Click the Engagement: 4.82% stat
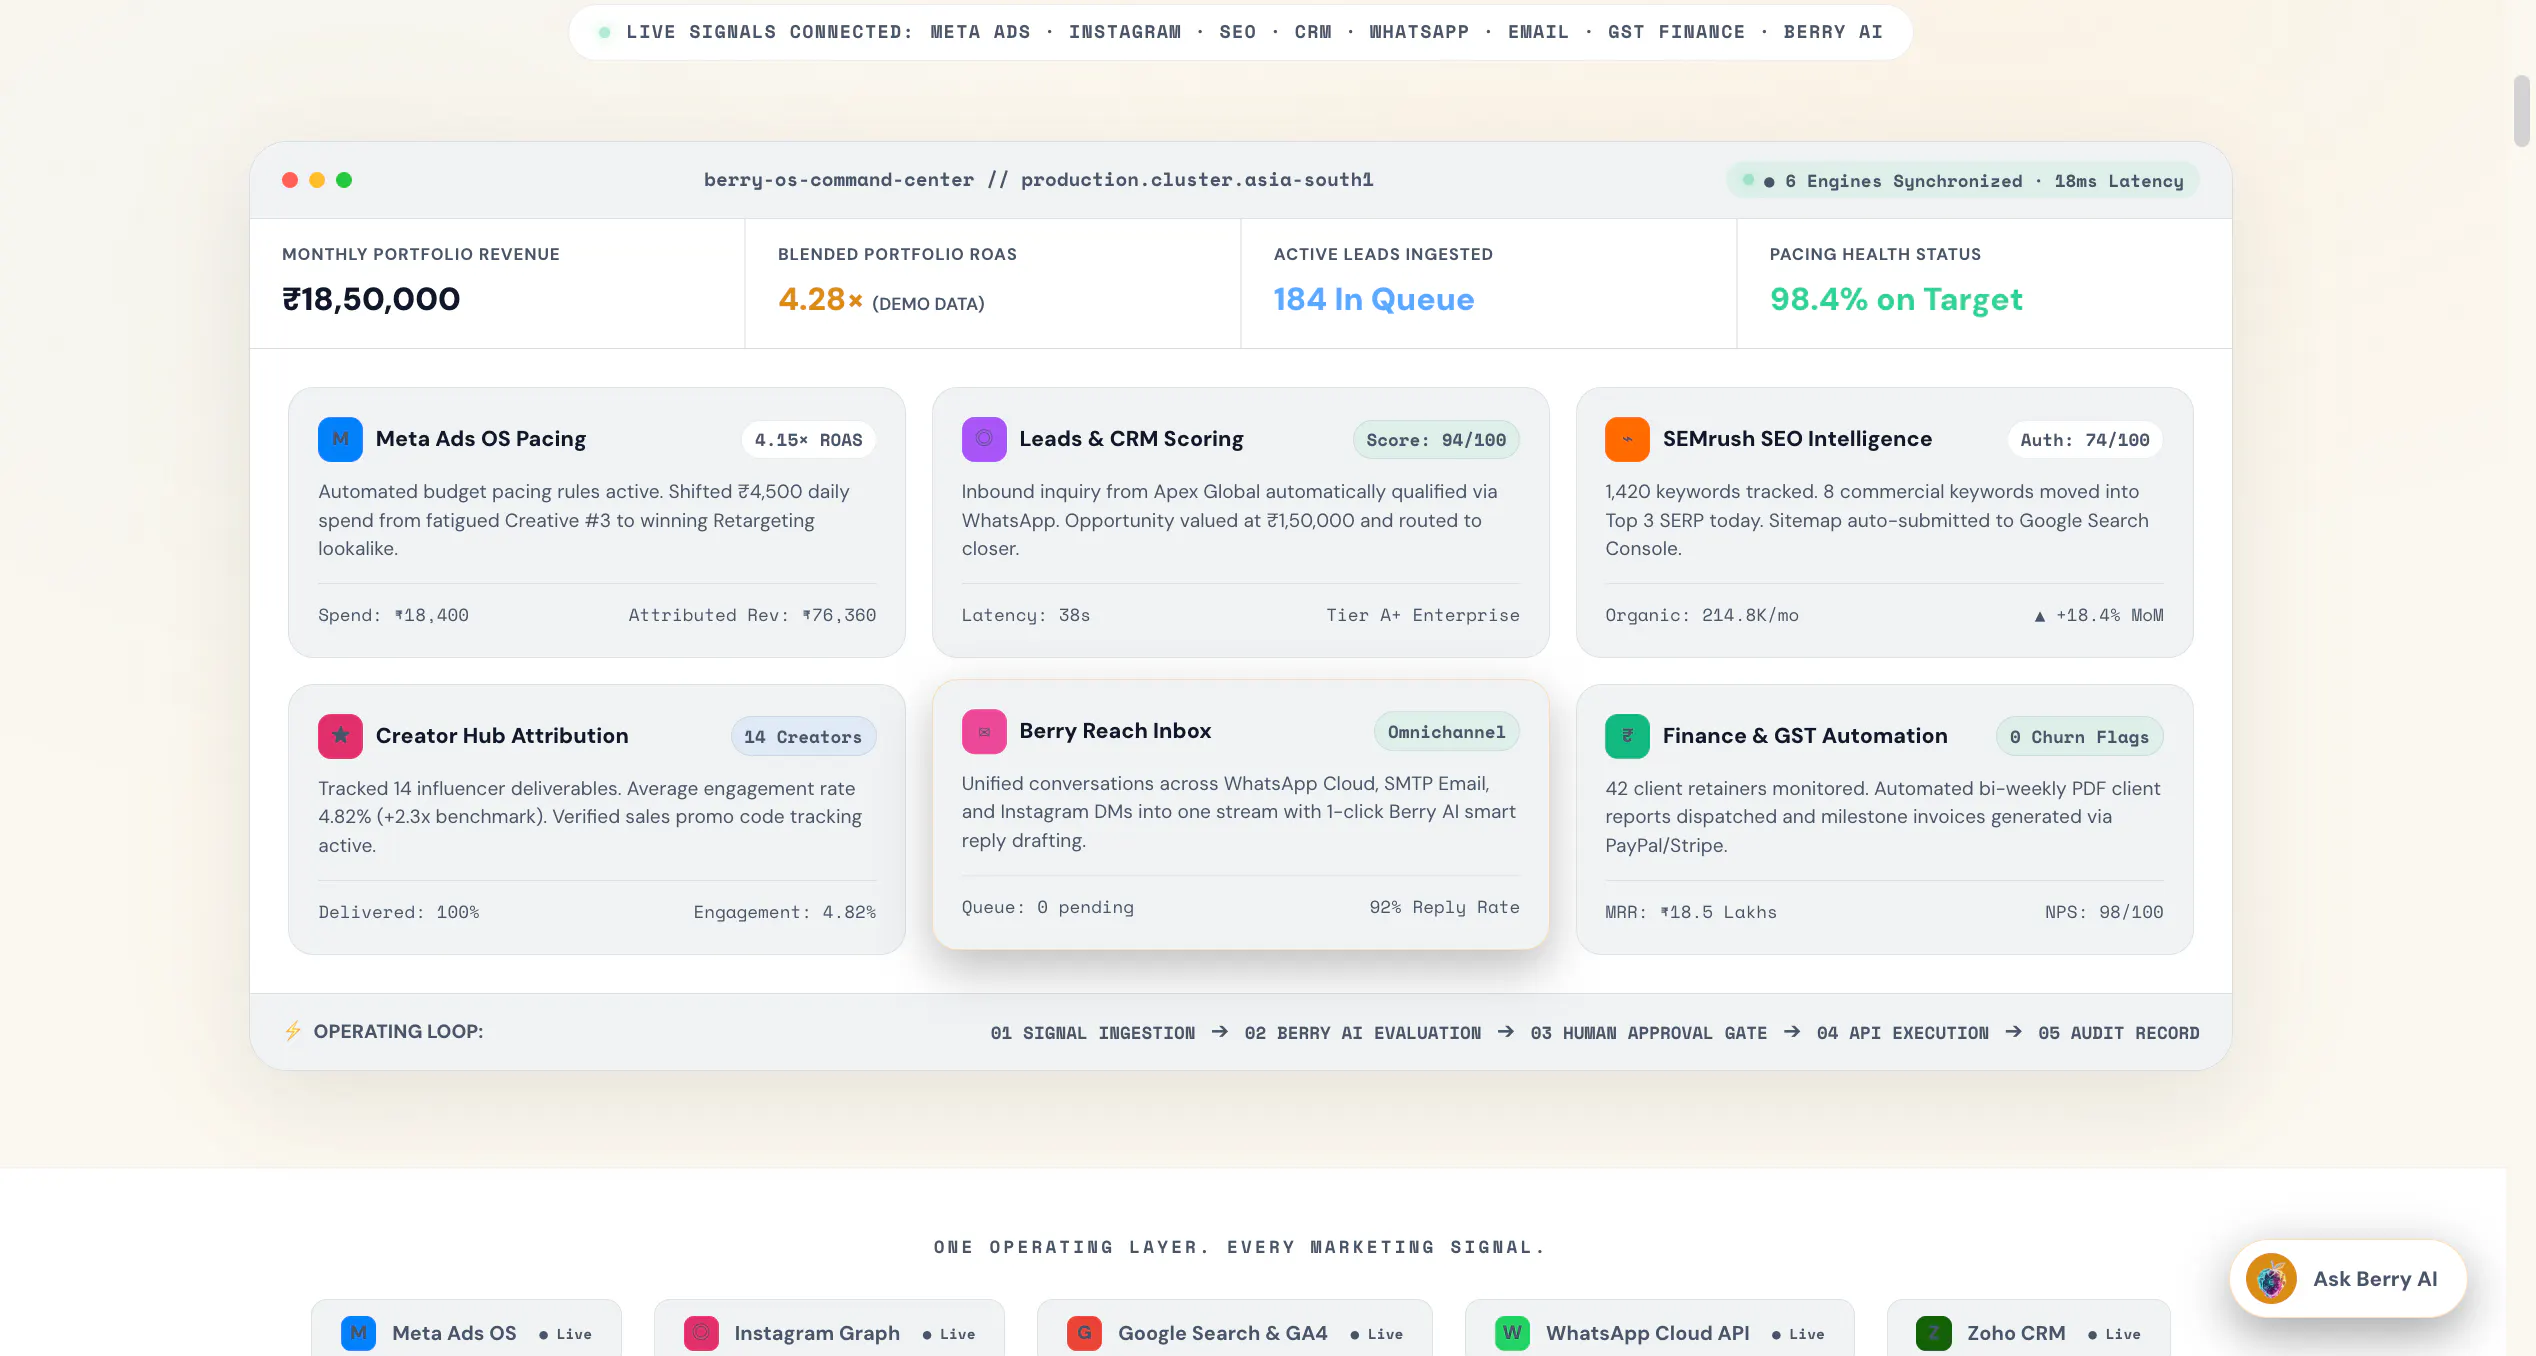The image size is (2536, 1356). point(785,912)
